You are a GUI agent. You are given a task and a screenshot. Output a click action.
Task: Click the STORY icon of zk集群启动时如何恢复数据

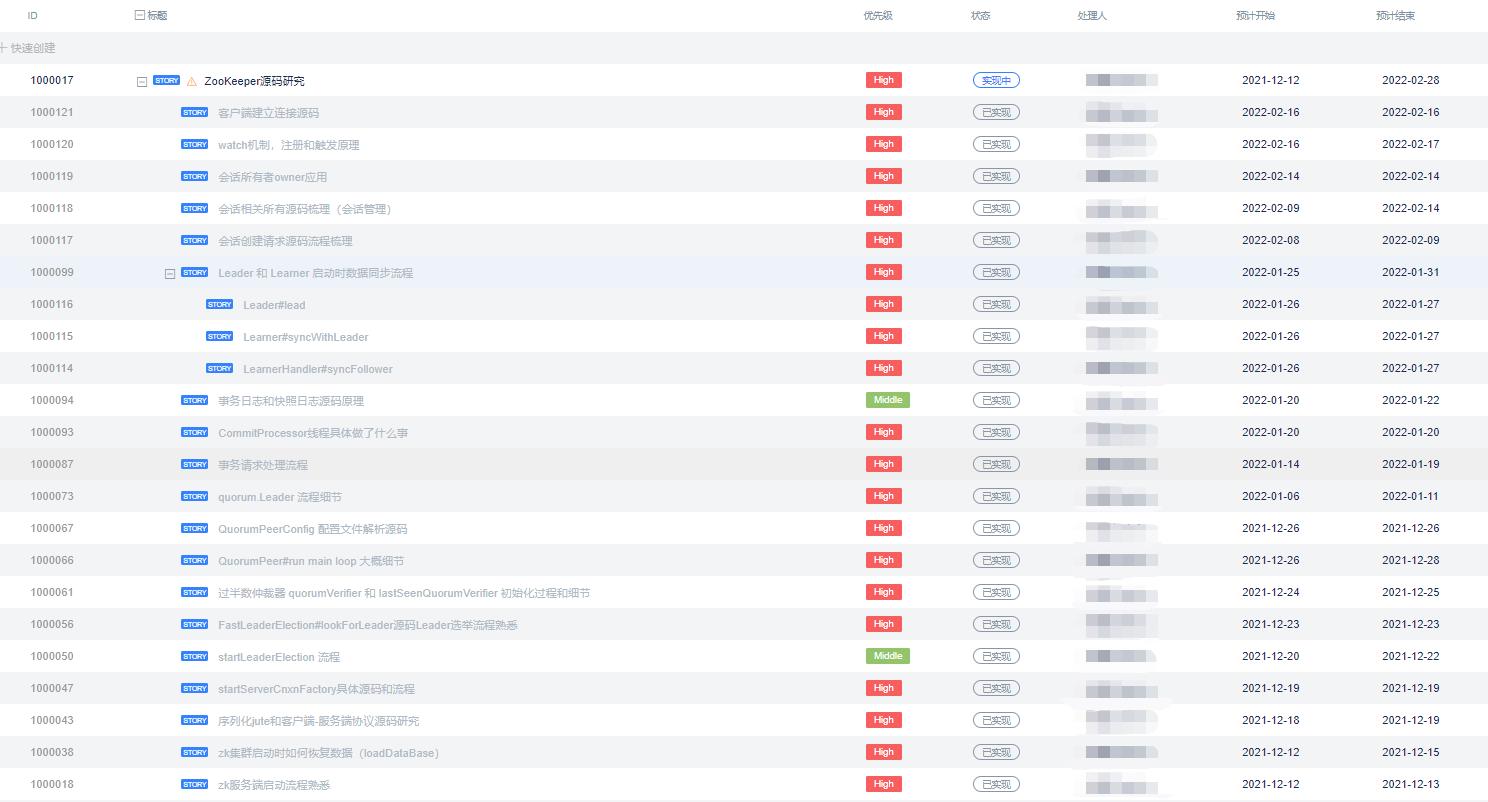coord(195,753)
